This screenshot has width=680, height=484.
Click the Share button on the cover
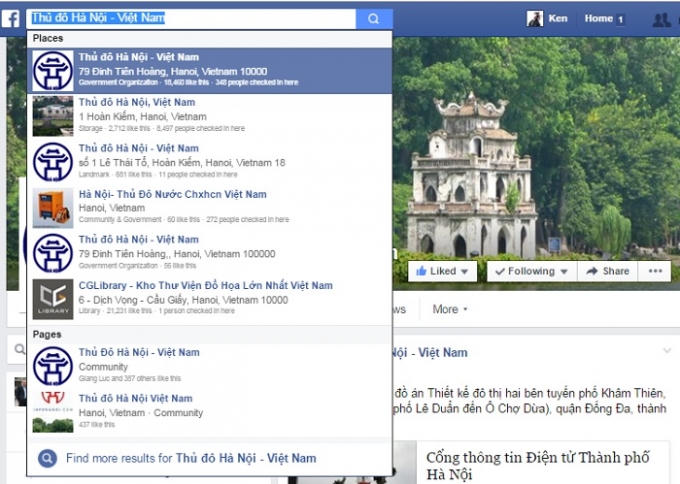coord(607,271)
